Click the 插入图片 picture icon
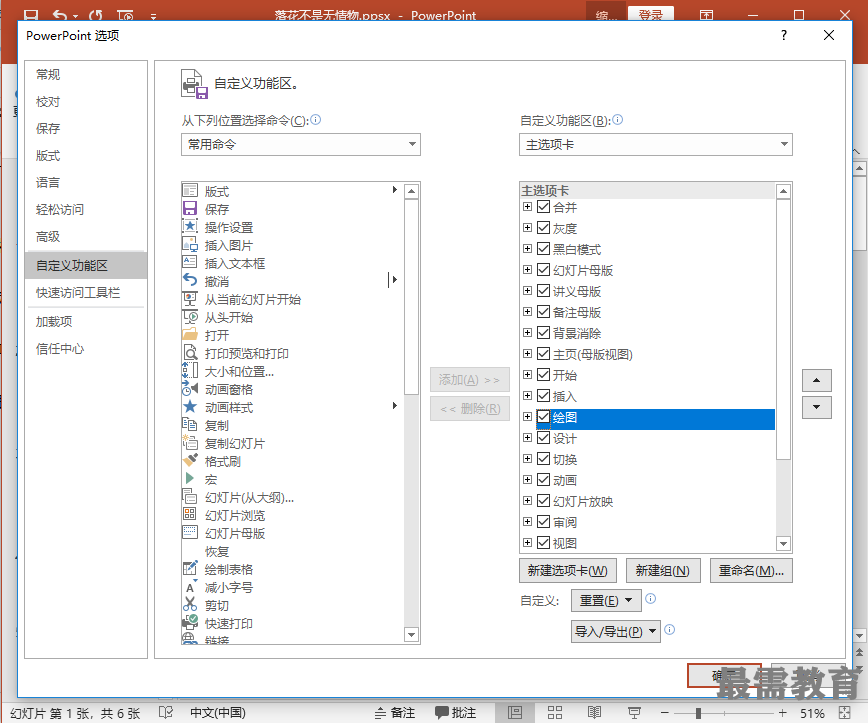Viewport: 868px width, 723px height. [190, 245]
